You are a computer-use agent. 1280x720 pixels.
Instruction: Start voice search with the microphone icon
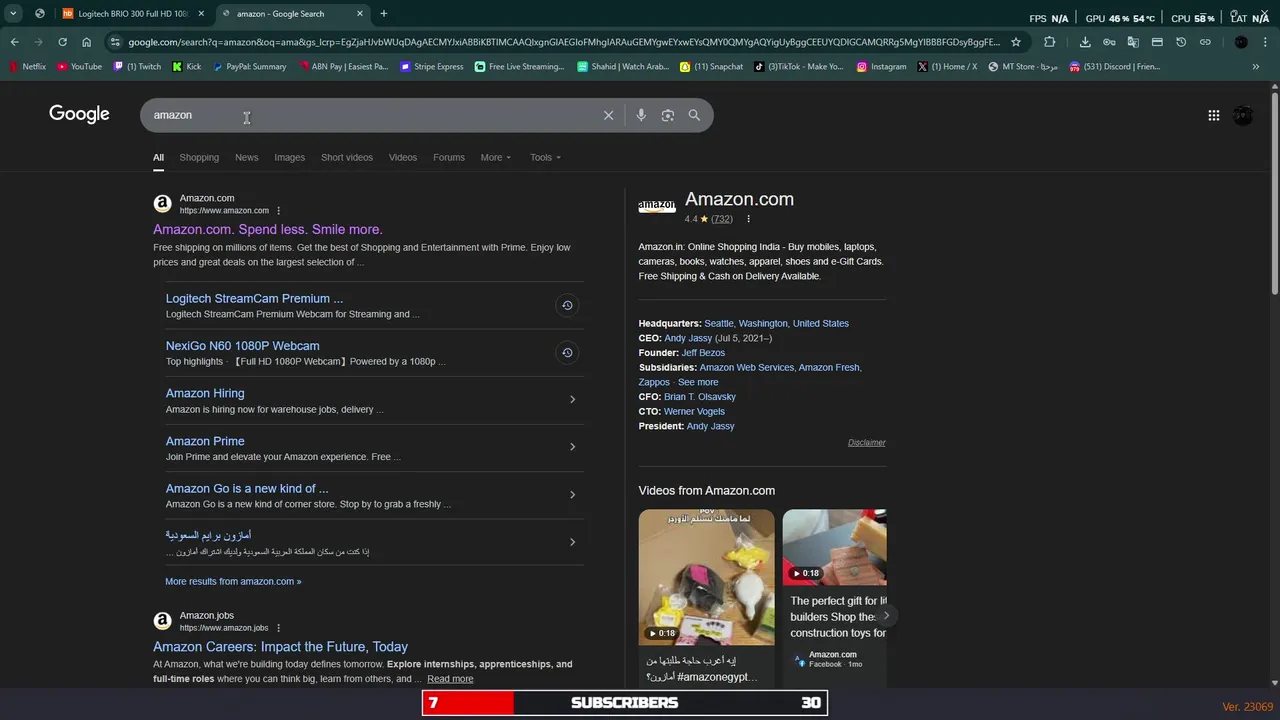[641, 115]
